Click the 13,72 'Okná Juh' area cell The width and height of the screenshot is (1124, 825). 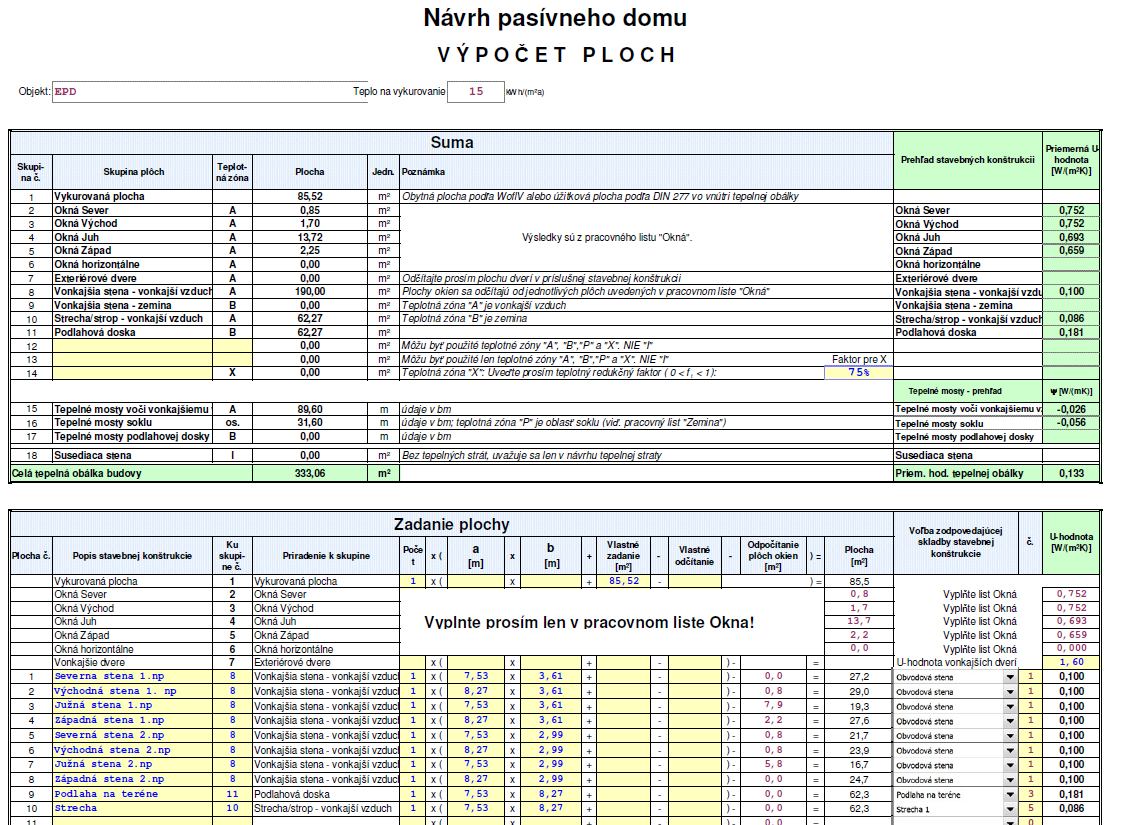[x=310, y=237]
